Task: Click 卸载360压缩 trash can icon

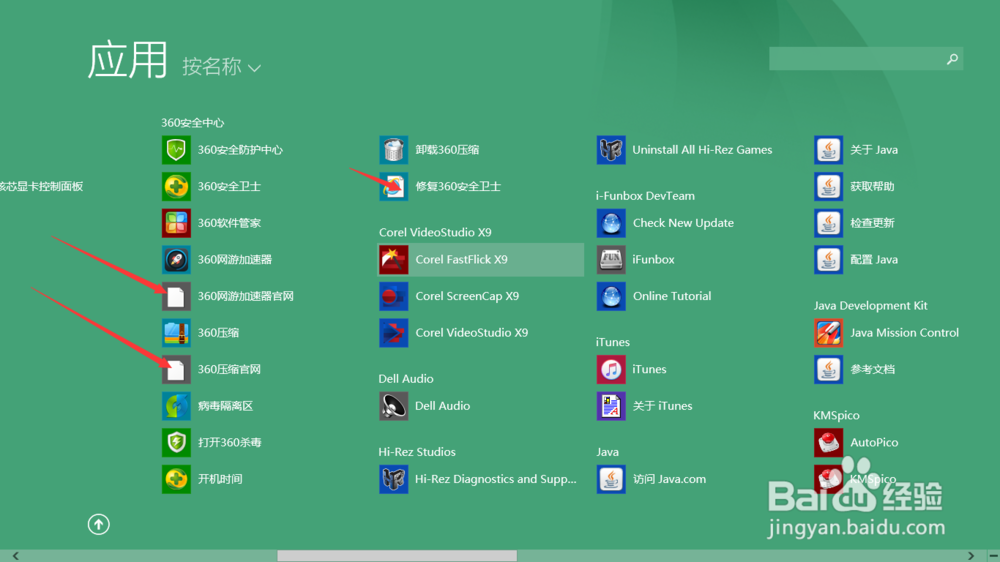Action: click(393, 150)
